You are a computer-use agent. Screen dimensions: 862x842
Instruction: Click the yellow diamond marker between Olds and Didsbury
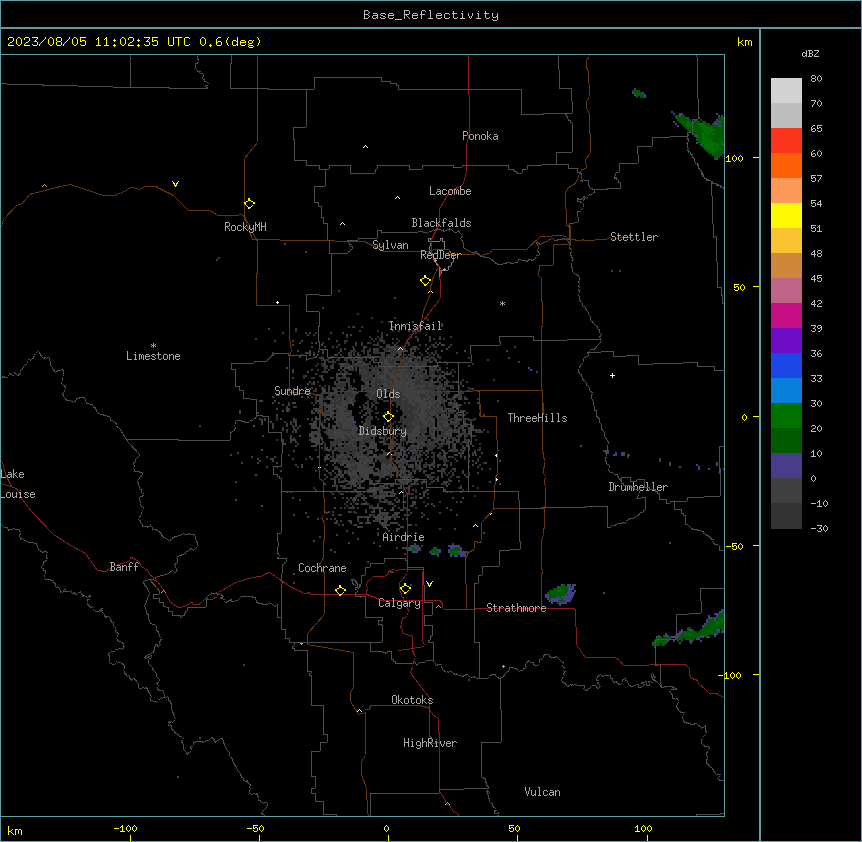[x=388, y=417]
